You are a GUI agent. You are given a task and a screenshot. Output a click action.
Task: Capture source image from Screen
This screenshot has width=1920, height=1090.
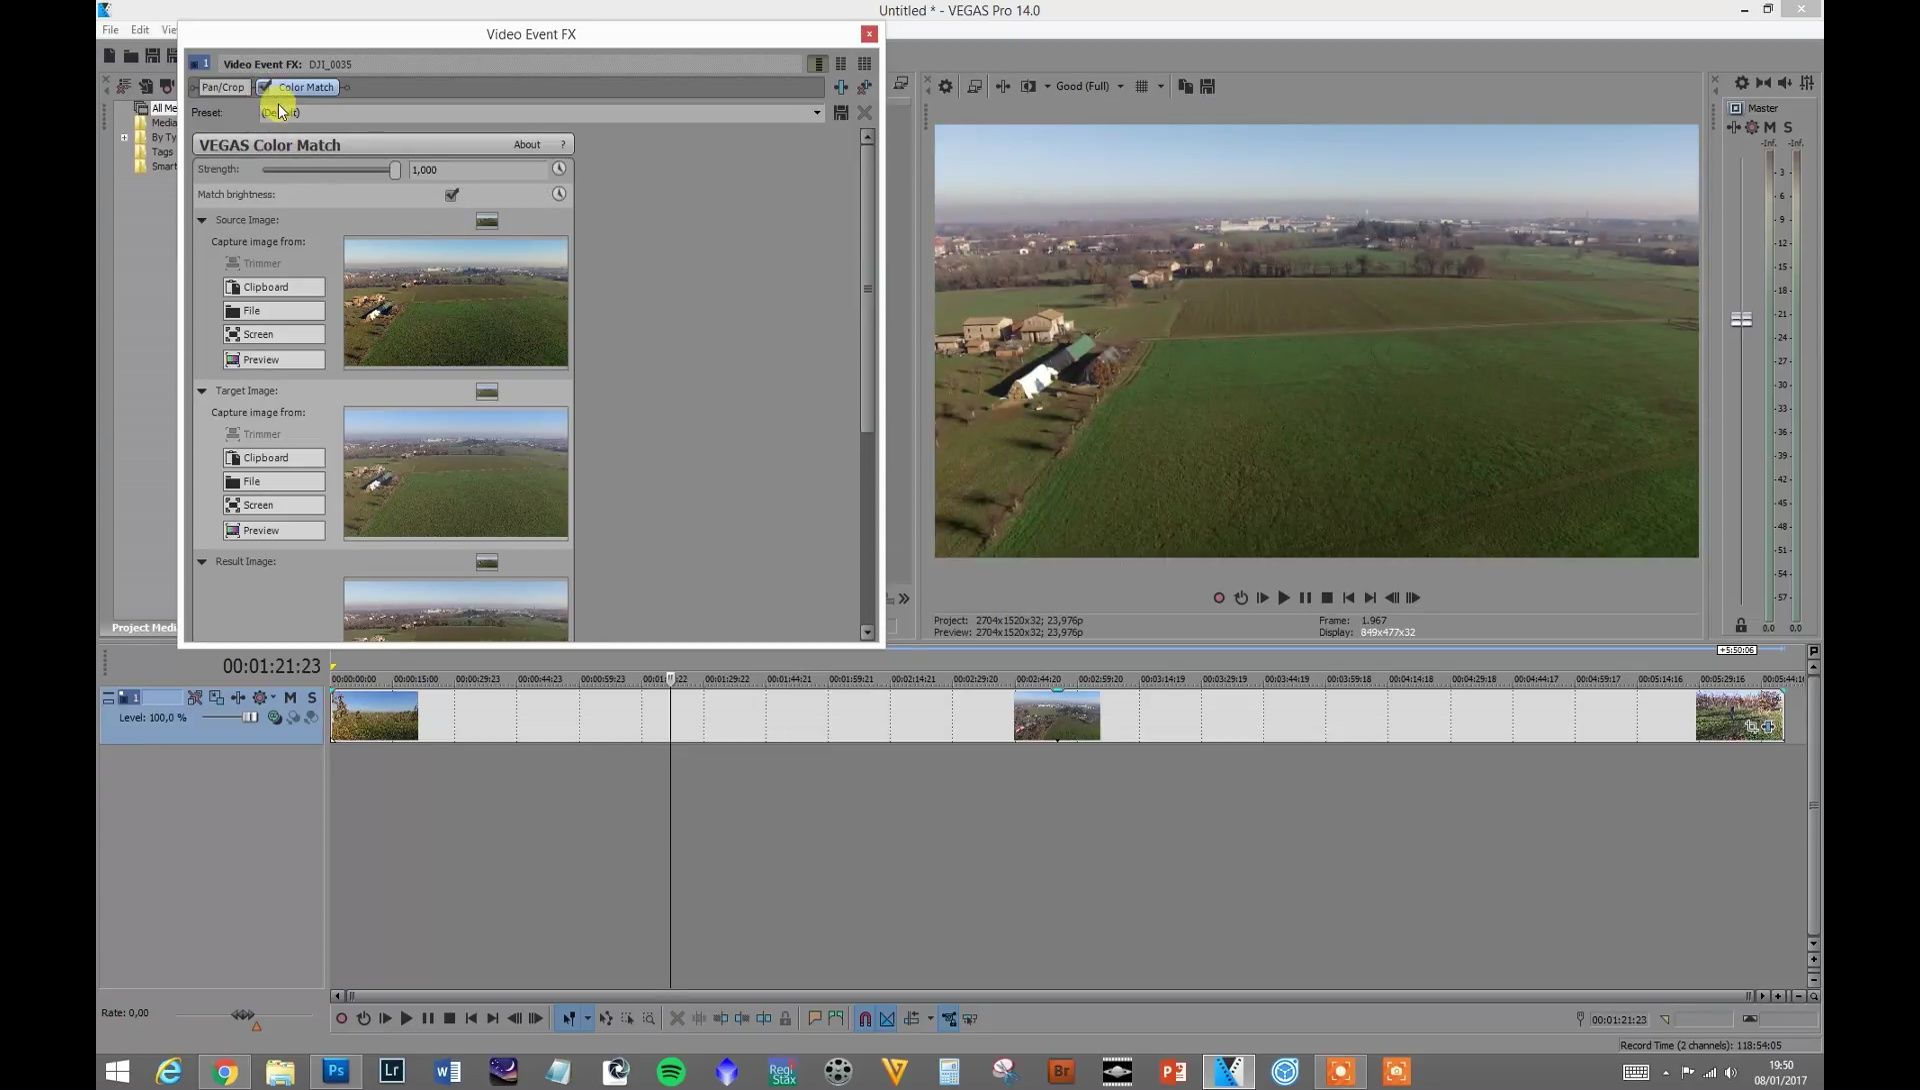(274, 335)
